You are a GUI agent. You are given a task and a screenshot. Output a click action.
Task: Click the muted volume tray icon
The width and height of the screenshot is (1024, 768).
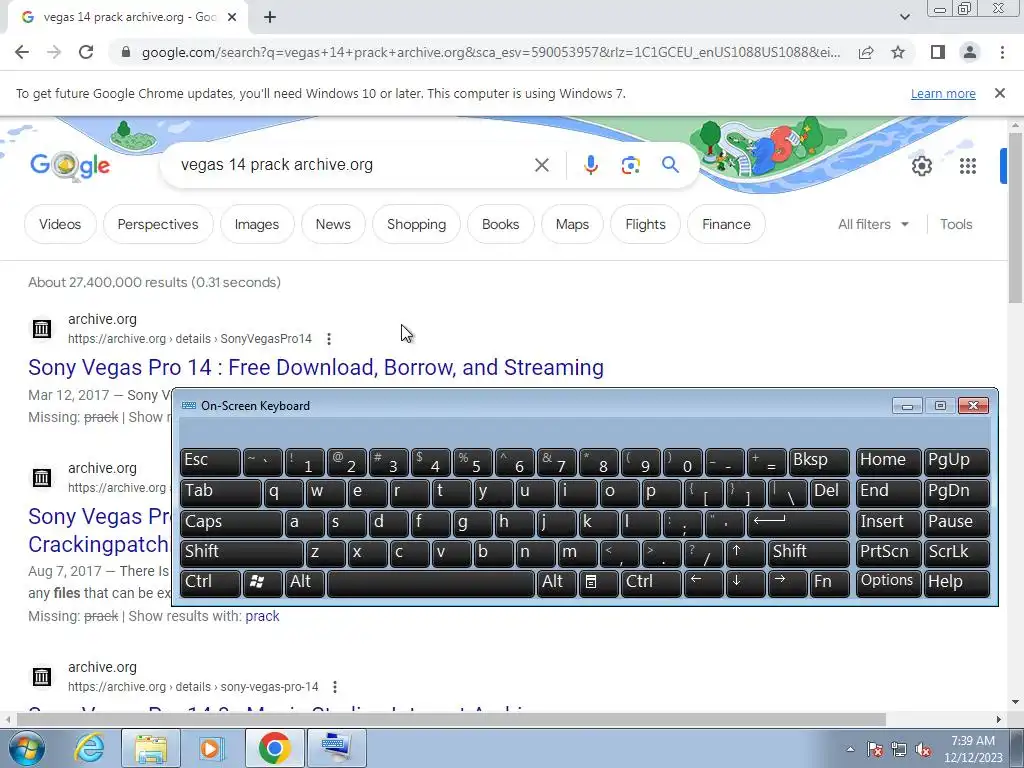coord(923,749)
